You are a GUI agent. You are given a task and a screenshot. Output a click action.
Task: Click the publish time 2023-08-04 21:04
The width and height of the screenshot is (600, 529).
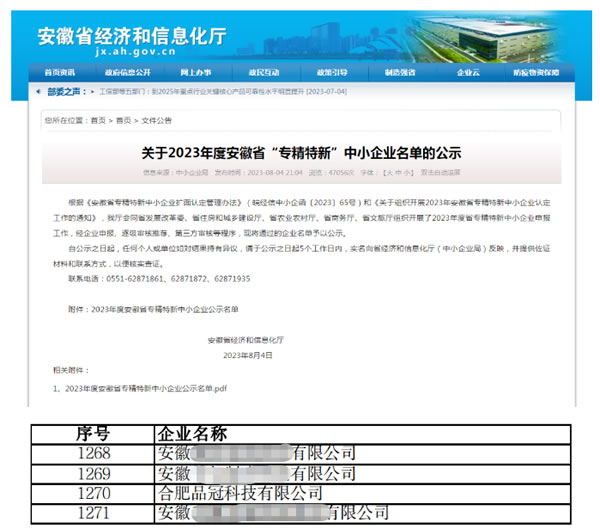258,173
